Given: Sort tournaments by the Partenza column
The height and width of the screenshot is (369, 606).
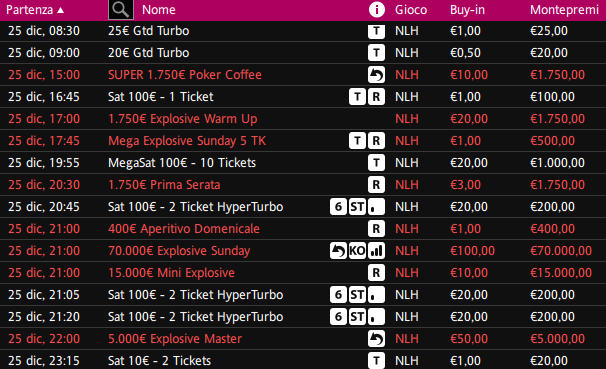Looking at the screenshot, I should tap(35, 10).
